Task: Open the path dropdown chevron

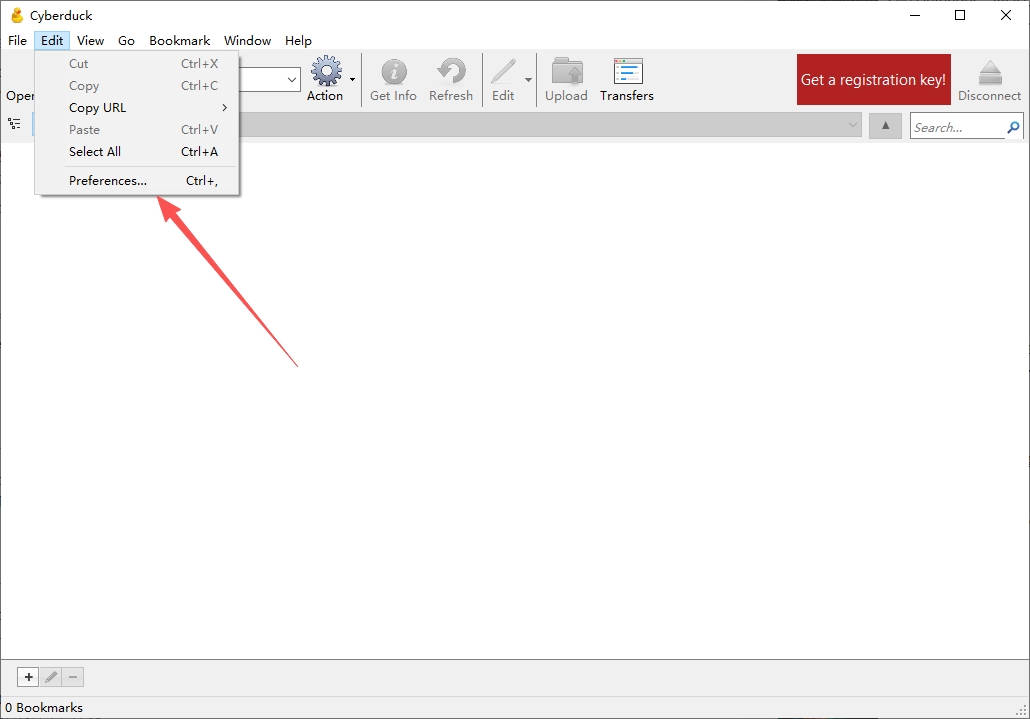Action: click(853, 125)
